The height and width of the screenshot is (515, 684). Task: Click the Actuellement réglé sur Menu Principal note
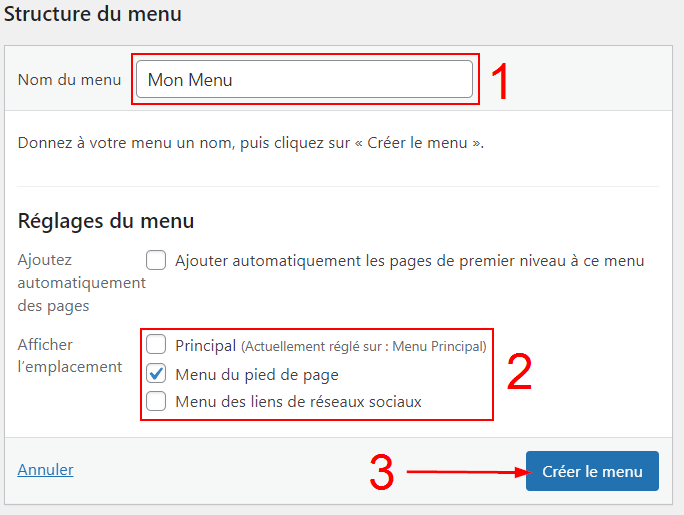point(363,347)
